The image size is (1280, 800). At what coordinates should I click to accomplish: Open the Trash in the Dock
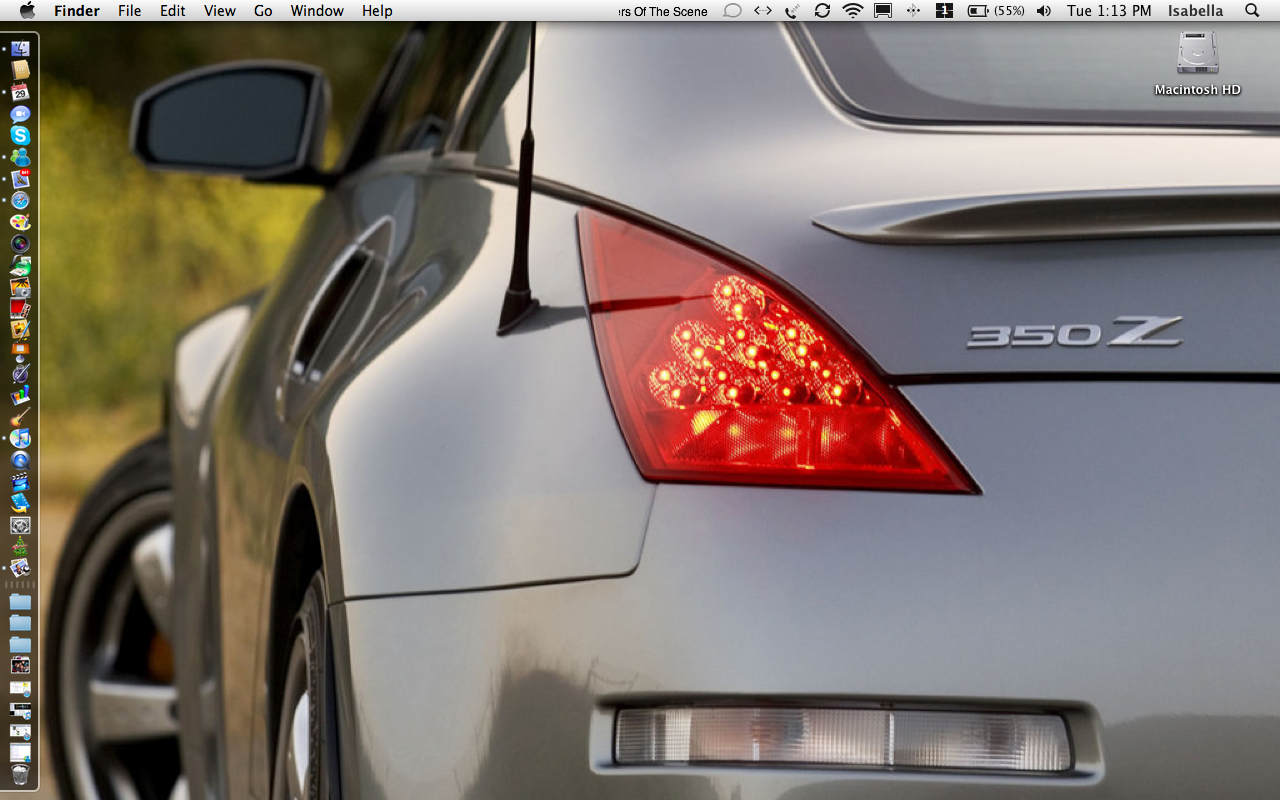[x=20, y=775]
